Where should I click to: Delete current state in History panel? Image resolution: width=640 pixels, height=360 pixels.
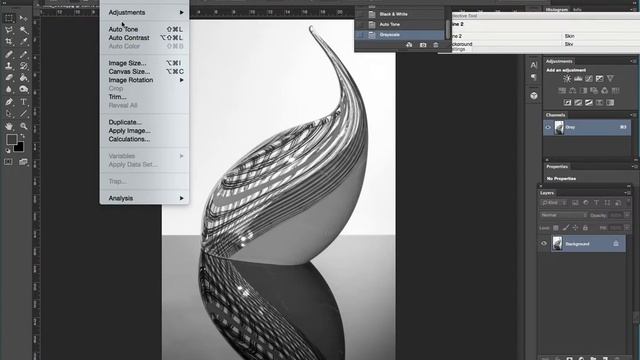[x=436, y=45]
